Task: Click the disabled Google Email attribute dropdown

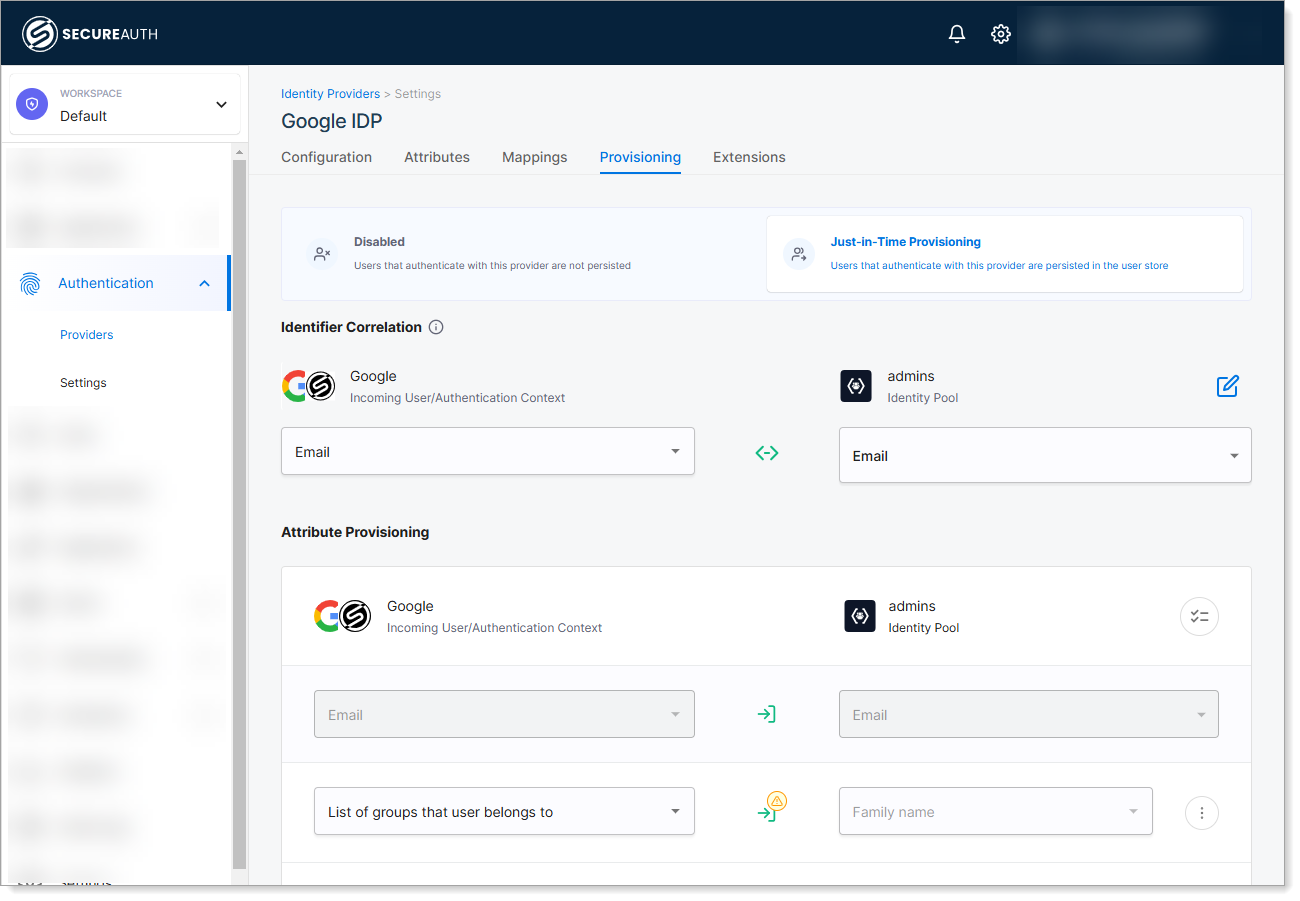Action: click(504, 714)
